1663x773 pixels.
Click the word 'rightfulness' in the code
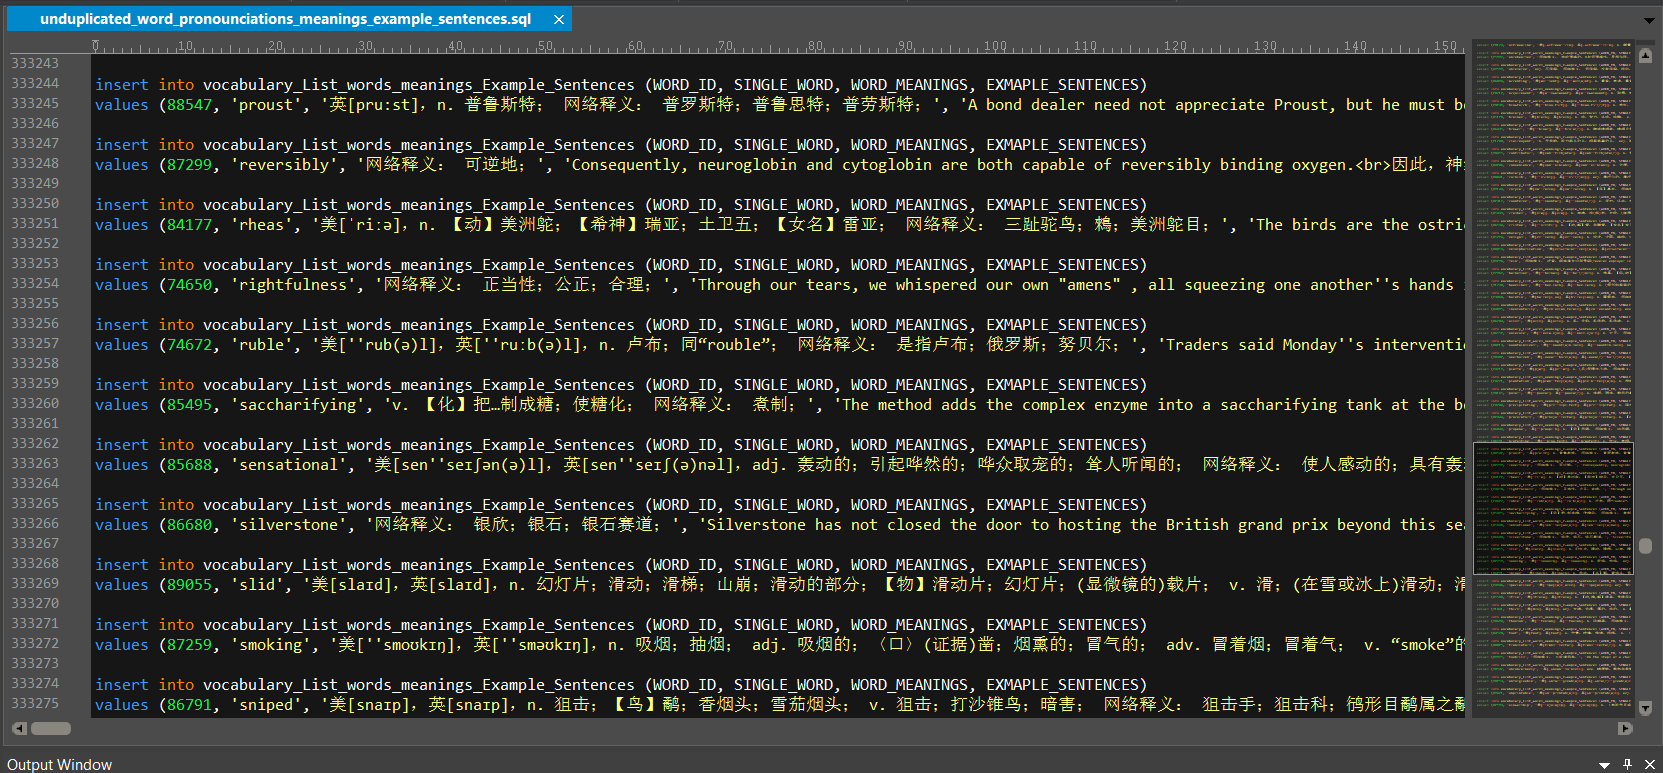[293, 285]
